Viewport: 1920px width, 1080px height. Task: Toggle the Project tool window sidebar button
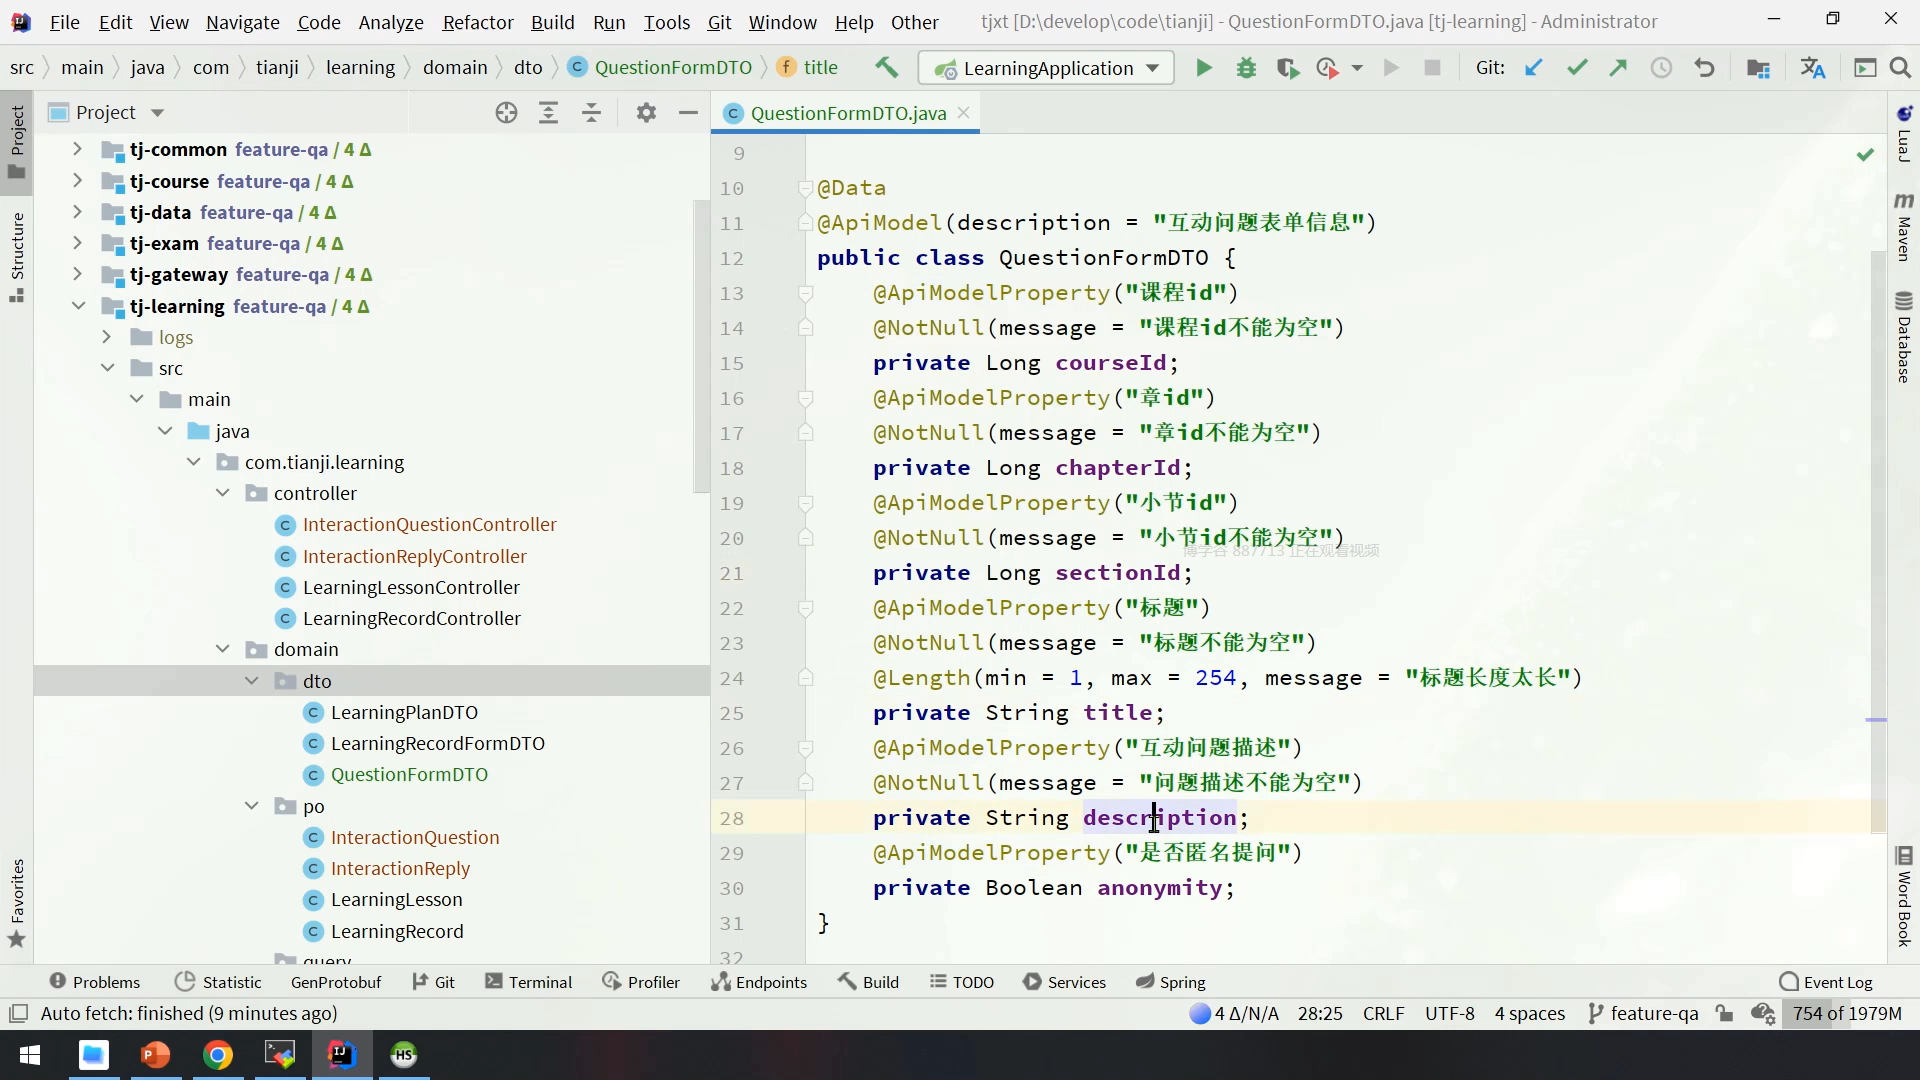click(17, 140)
